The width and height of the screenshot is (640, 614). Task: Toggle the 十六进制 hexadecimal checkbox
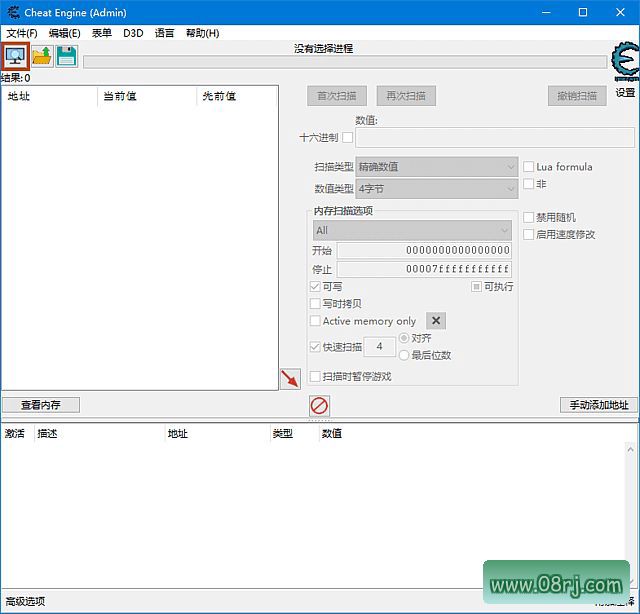click(347, 138)
